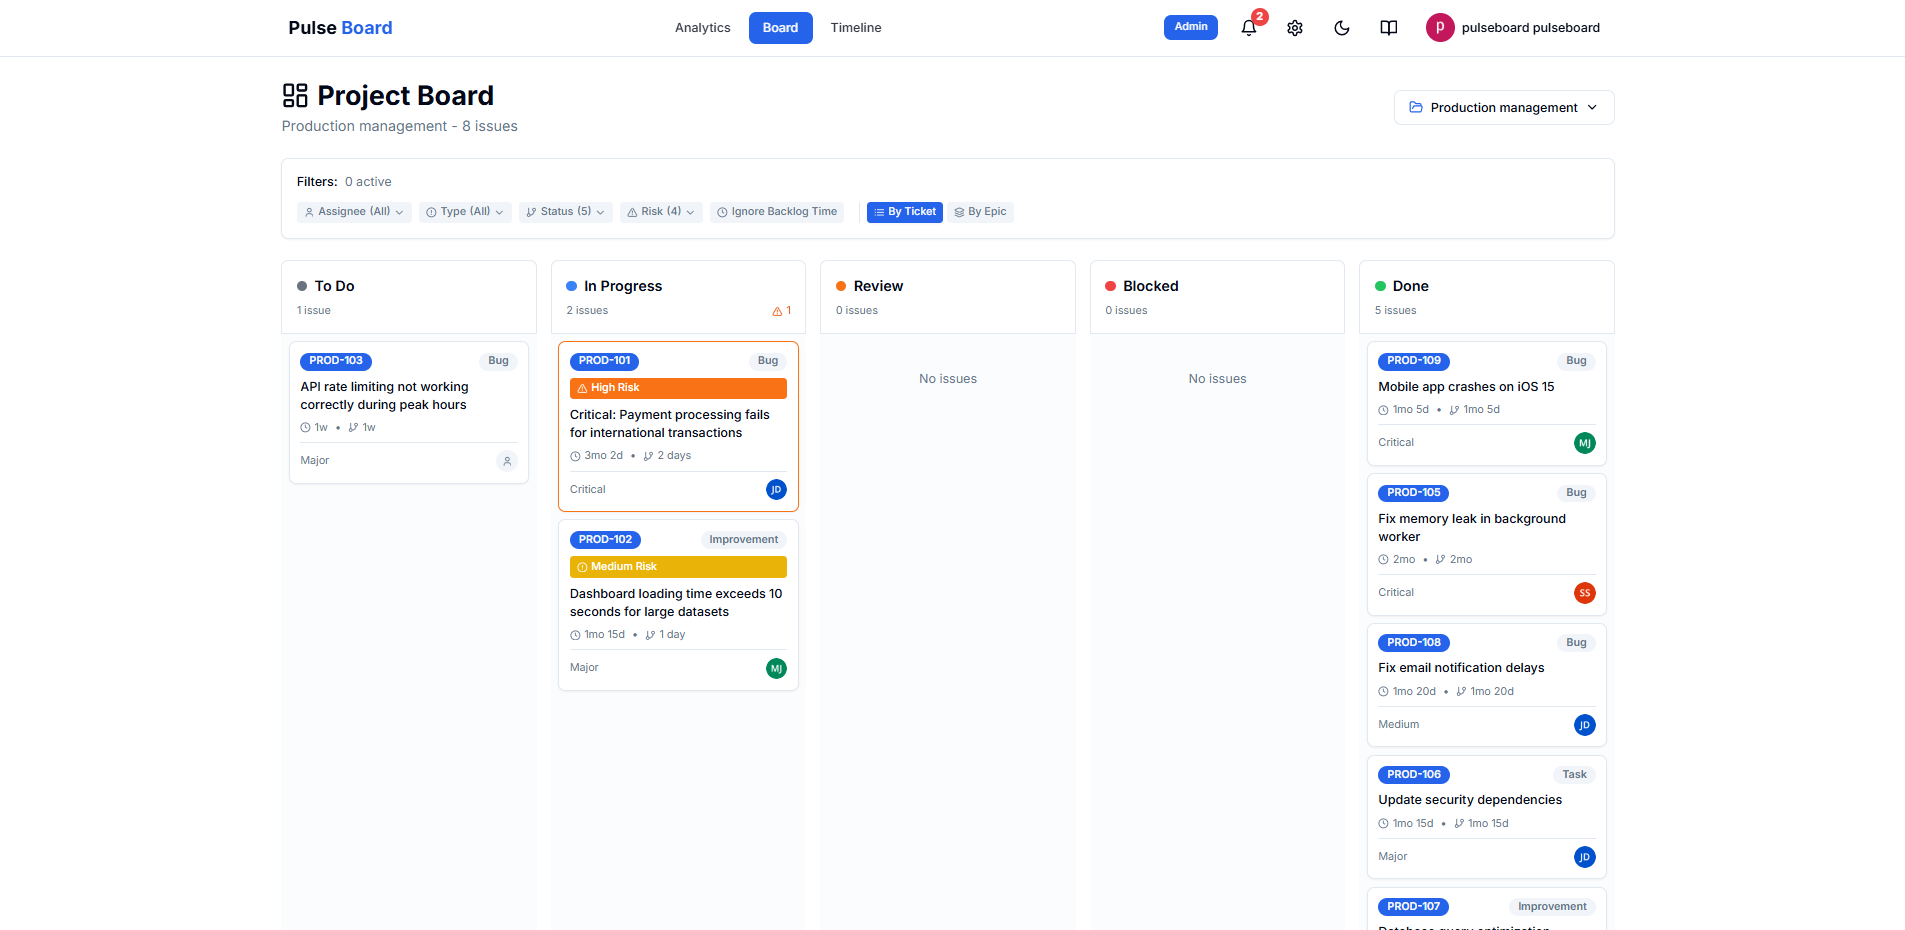The height and width of the screenshot is (930, 1905).
Task: Click the MJ avatar on PROD-102
Action: [776, 669]
